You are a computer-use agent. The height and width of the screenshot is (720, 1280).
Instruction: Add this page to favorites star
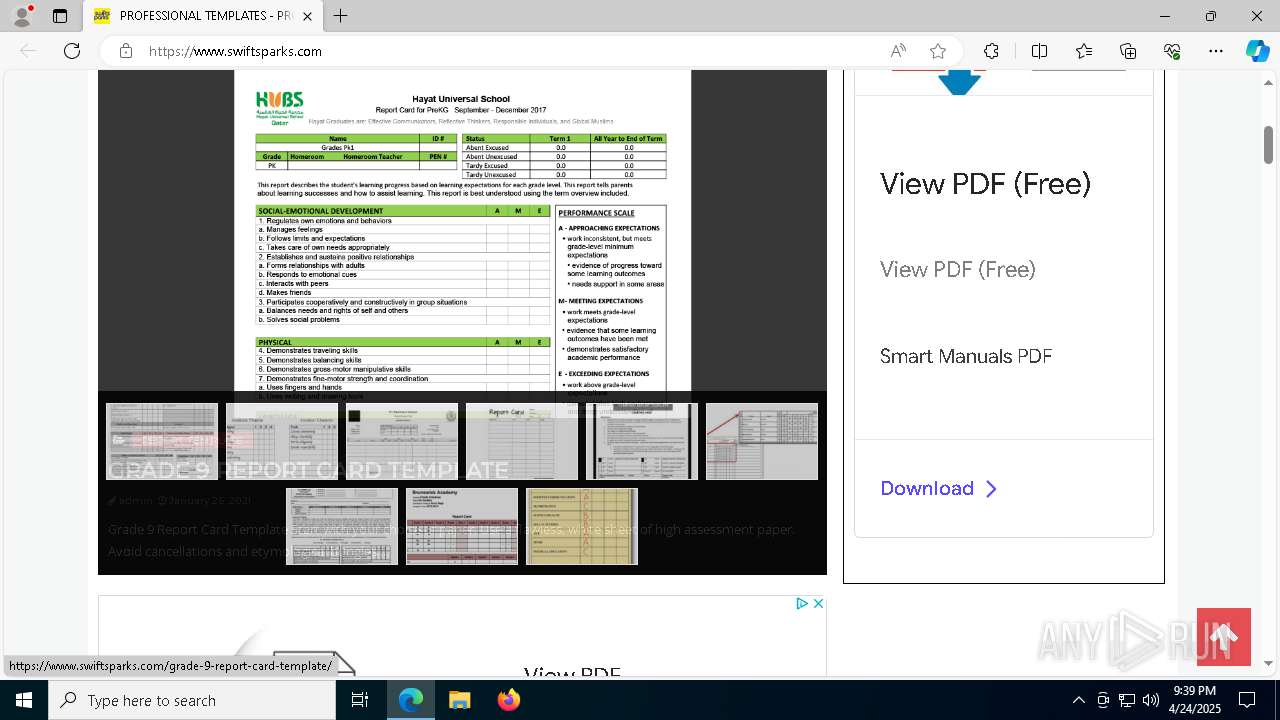coord(937,51)
